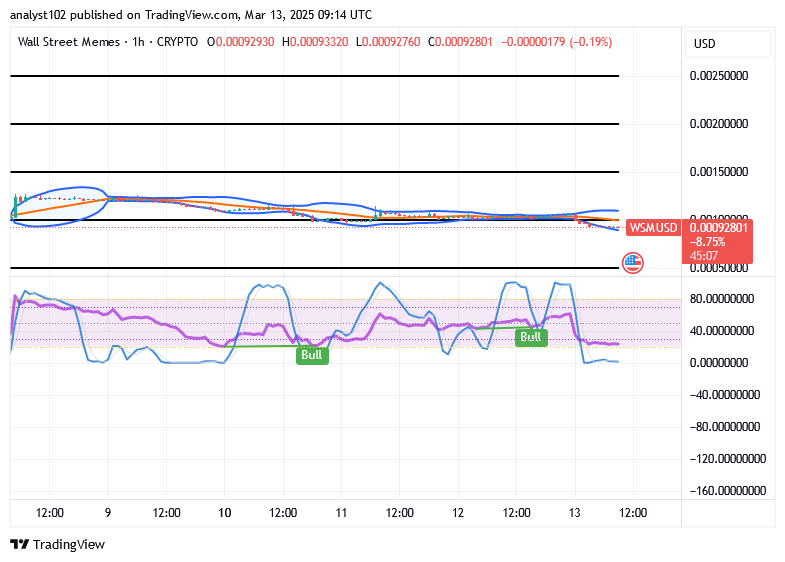Click the −8.75% change in price tag
785x562 pixels.
tap(707, 242)
